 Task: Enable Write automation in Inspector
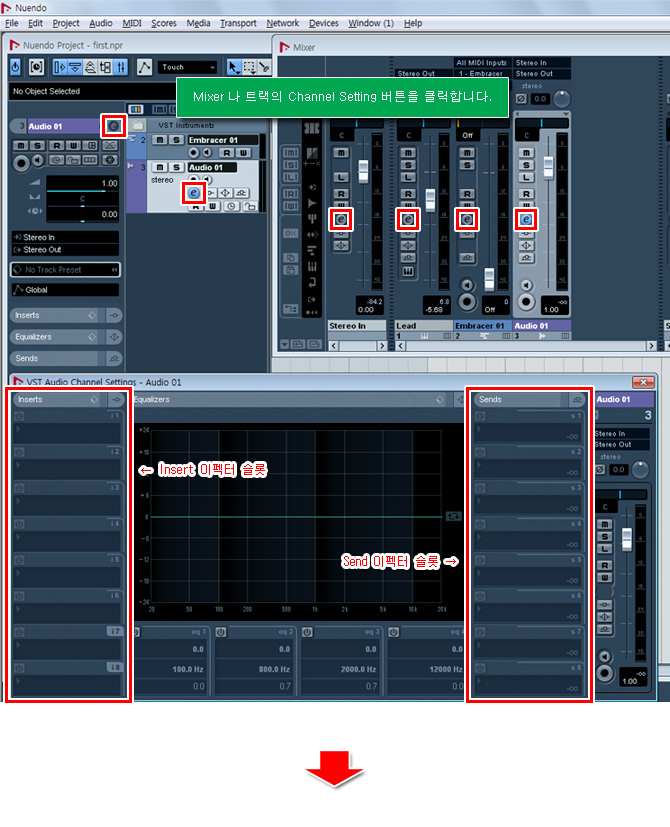pos(73,146)
